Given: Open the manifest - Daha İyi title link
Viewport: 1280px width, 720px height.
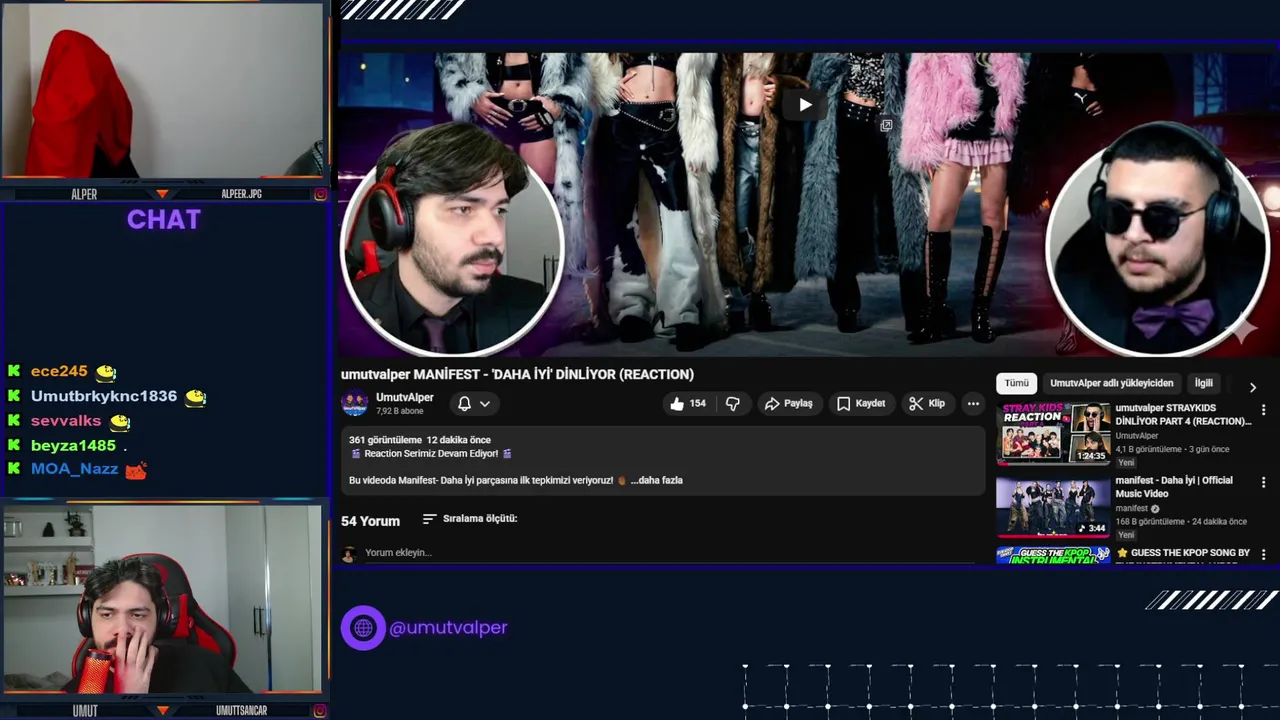Looking at the screenshot, I should [x=1174, y=487].
